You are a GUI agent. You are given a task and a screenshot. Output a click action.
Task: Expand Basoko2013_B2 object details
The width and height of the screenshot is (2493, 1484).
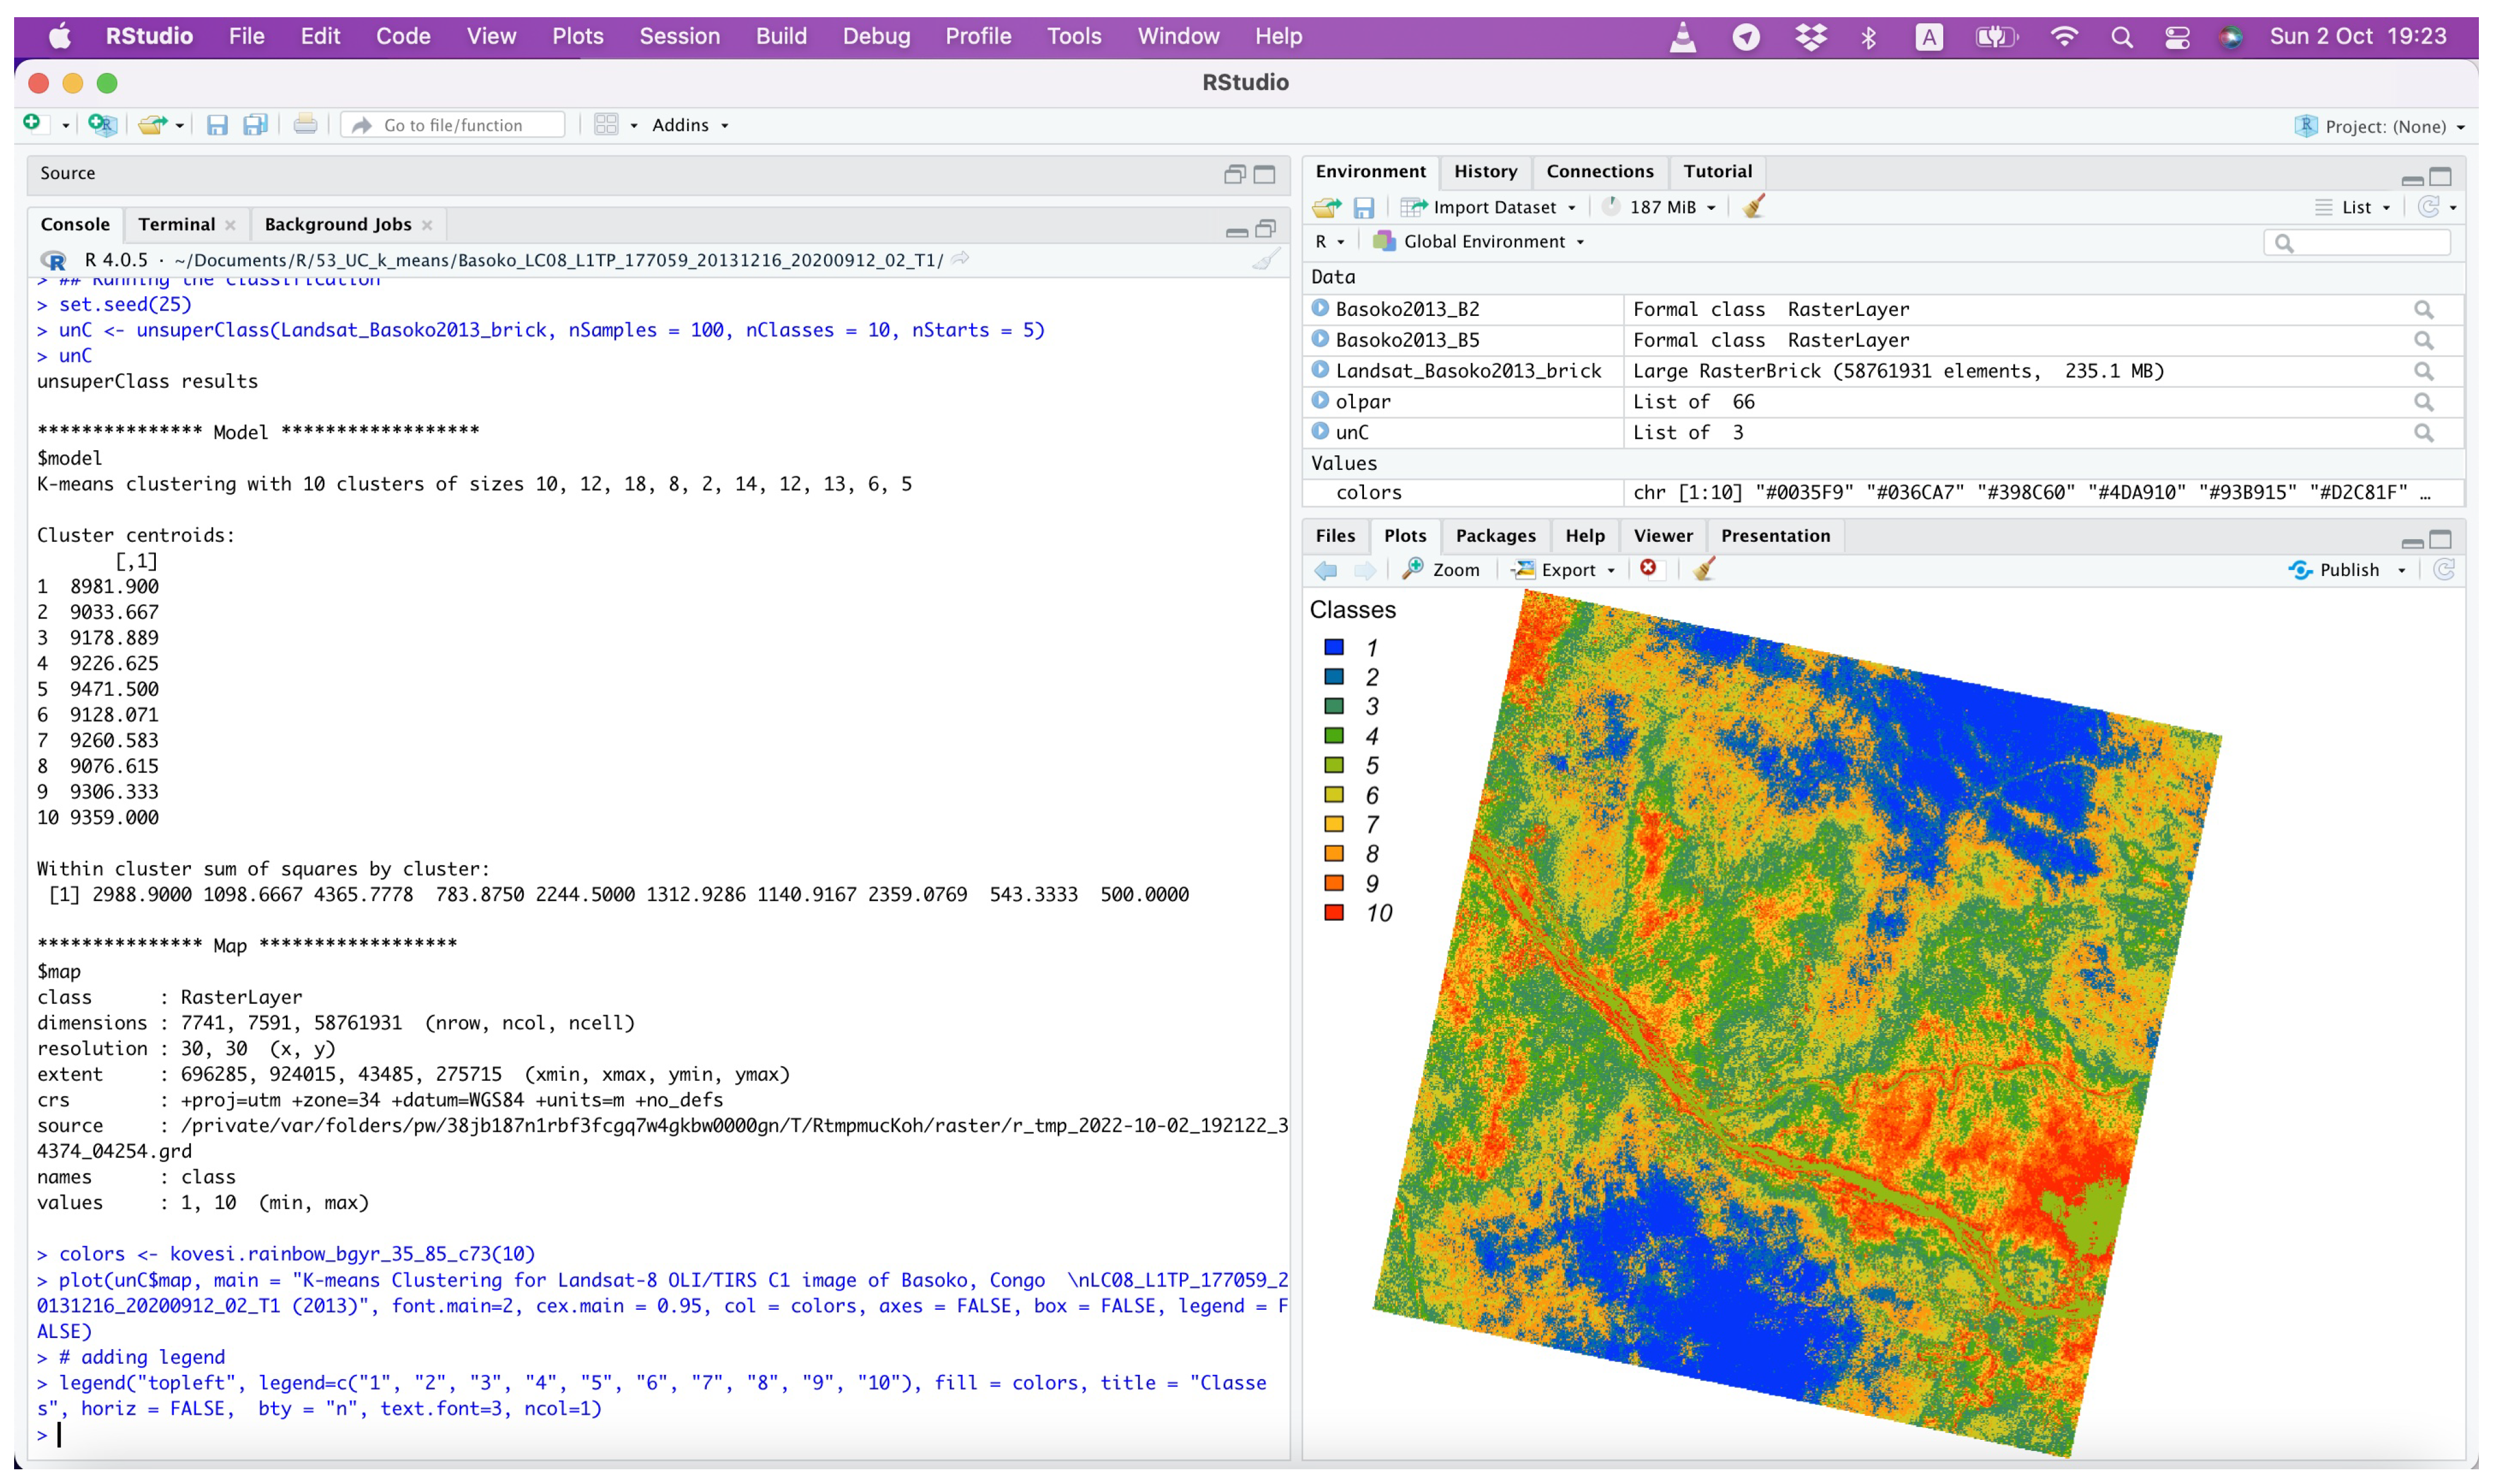1320,309
